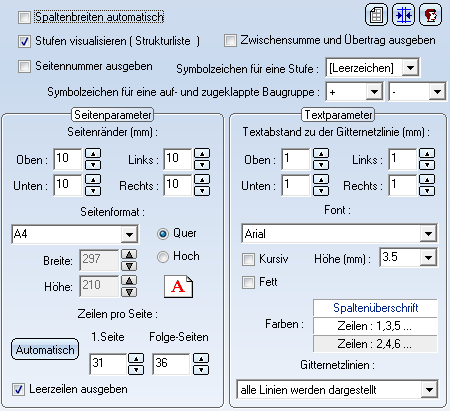Enable Fett font style
This screenshot has width=450, height=411.
click(248, 283)
